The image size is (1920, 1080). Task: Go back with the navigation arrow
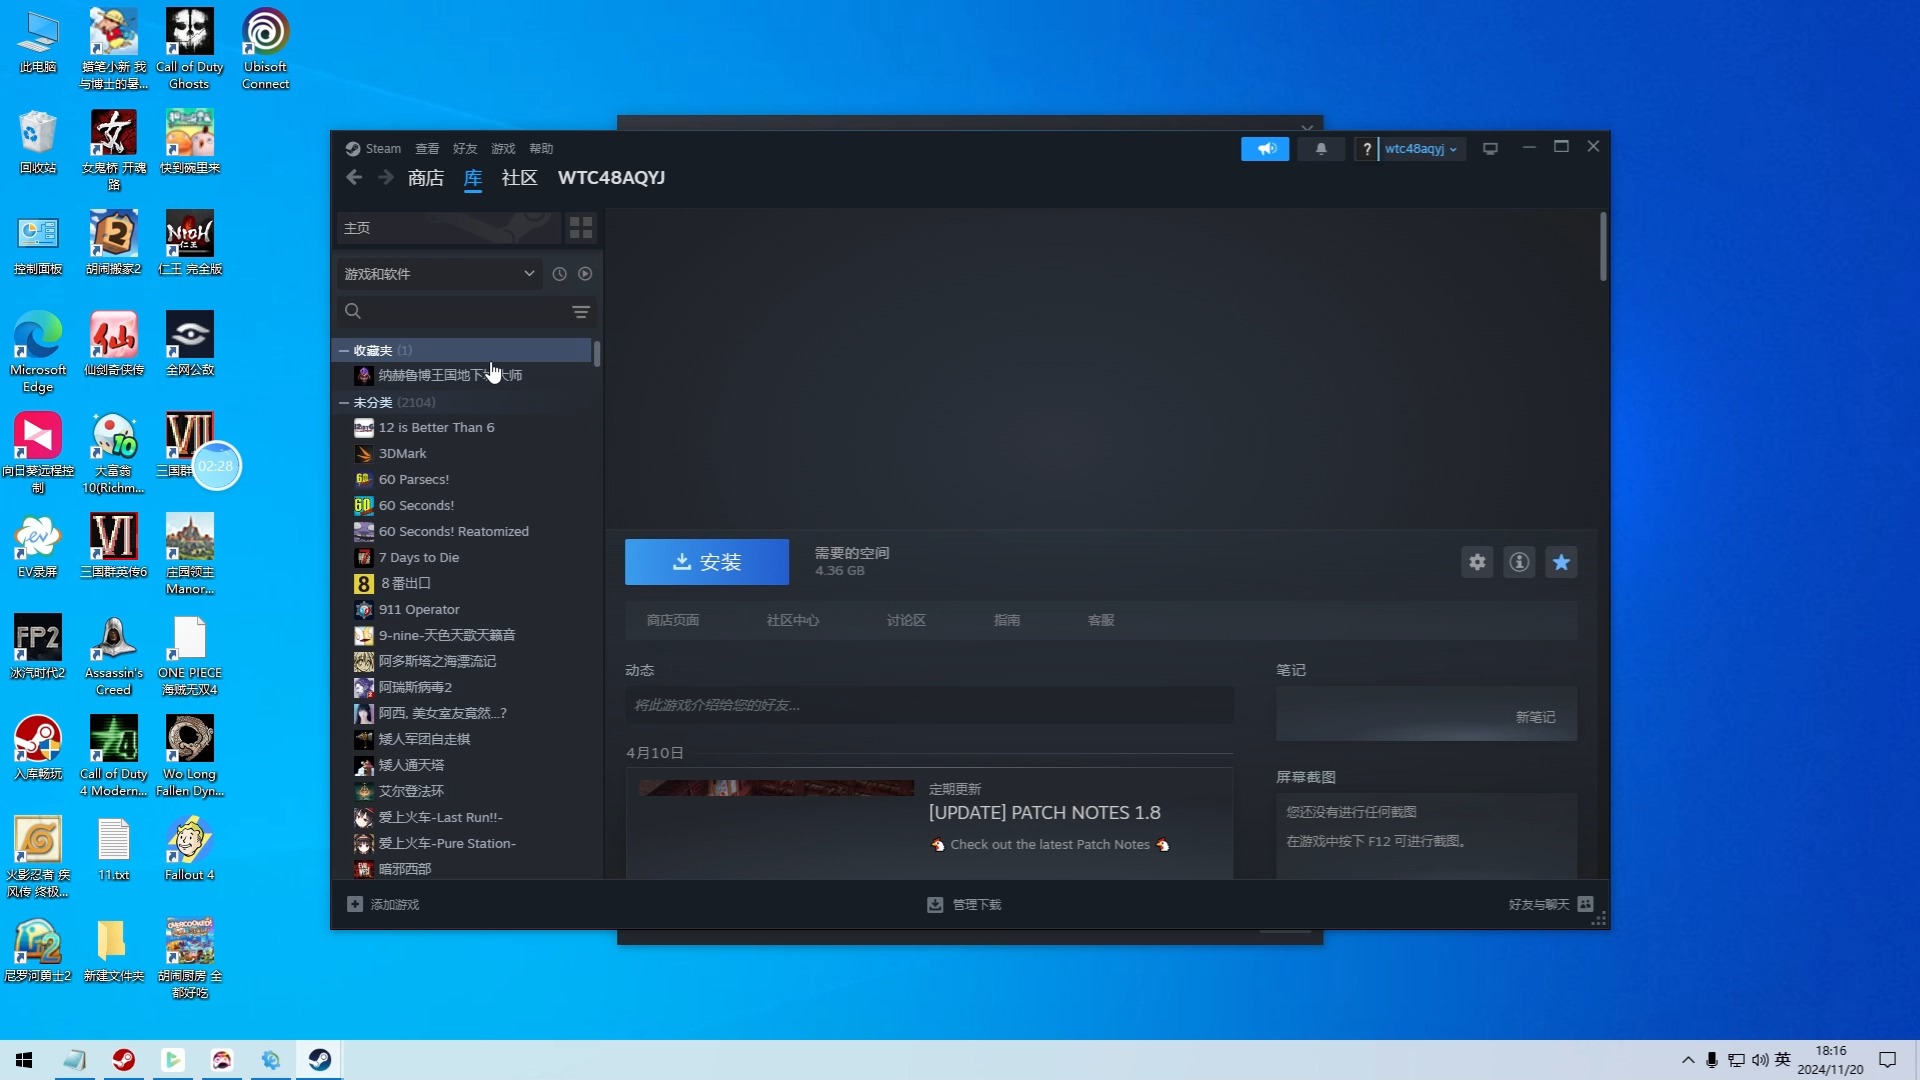(354, 177)
